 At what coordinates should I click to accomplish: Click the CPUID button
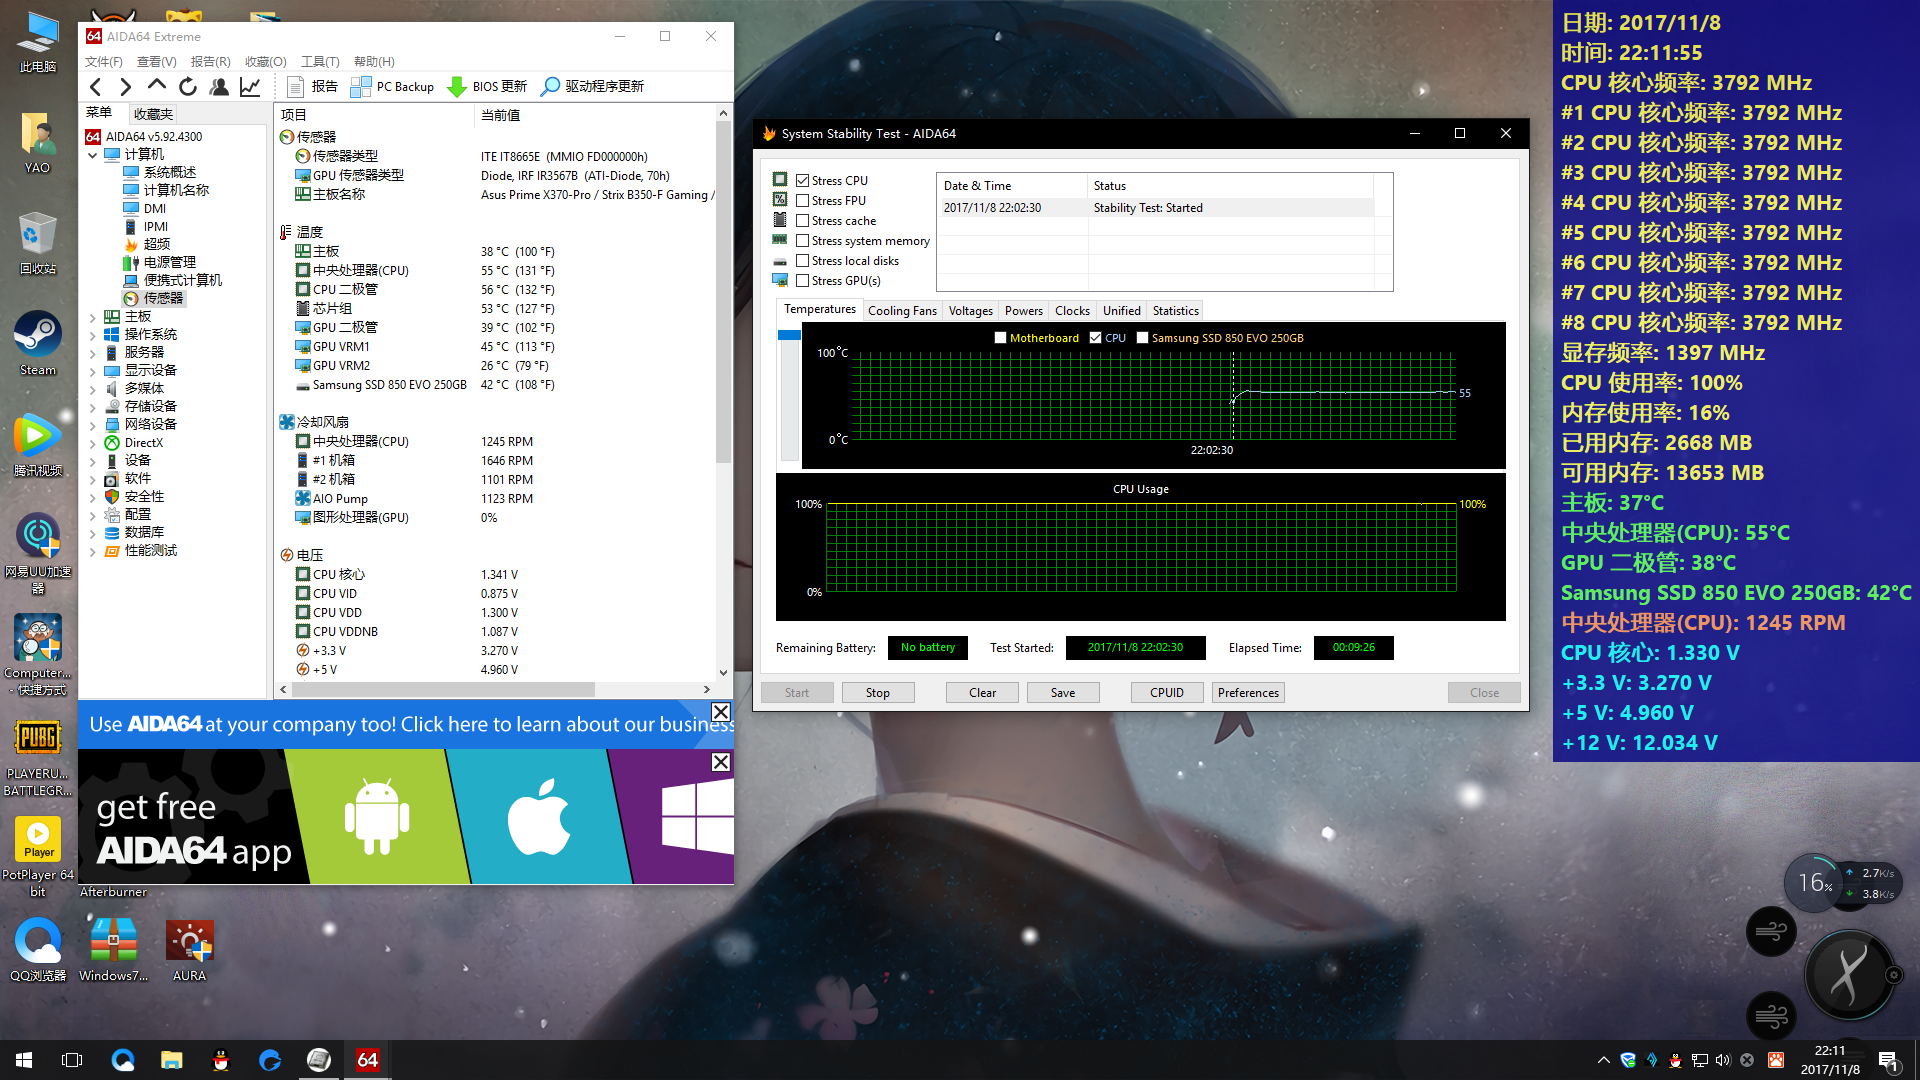1167,693
